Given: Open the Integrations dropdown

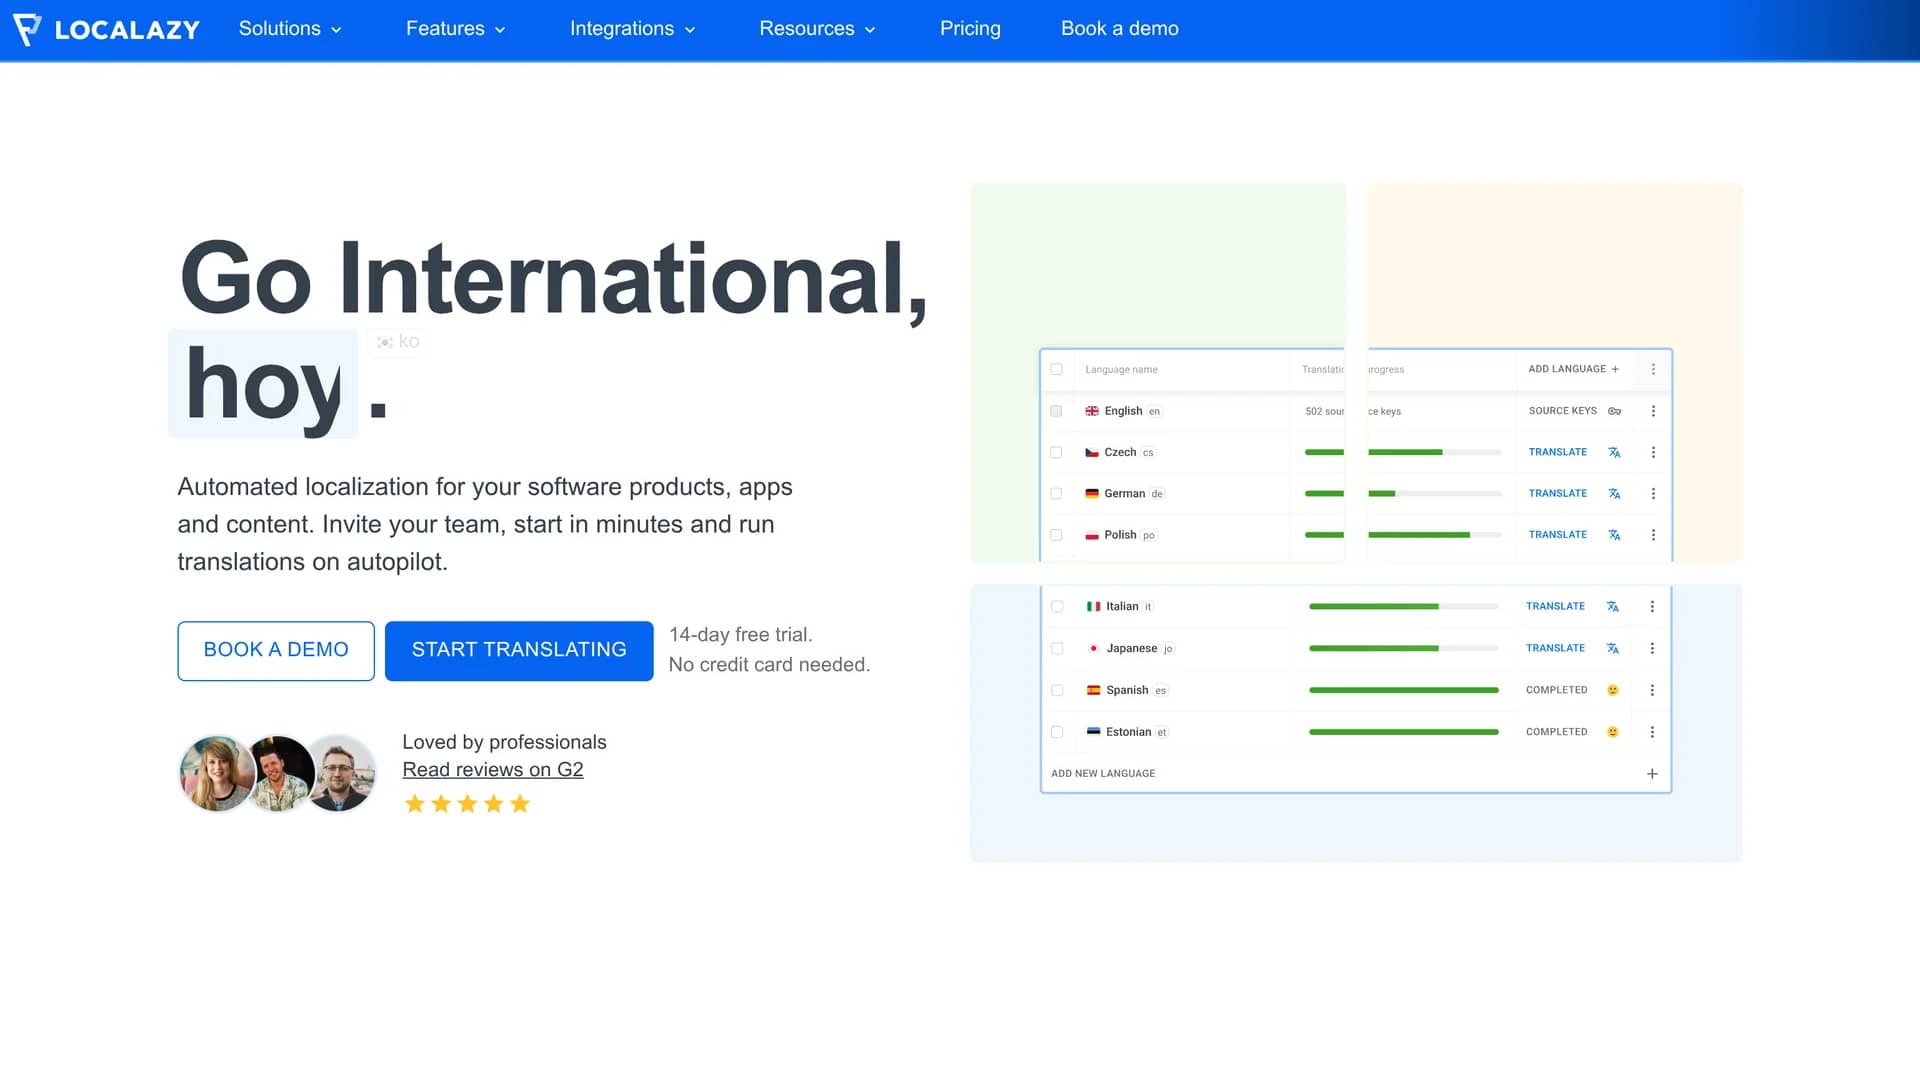Looking at the screenshot, I should pos(632,29).
